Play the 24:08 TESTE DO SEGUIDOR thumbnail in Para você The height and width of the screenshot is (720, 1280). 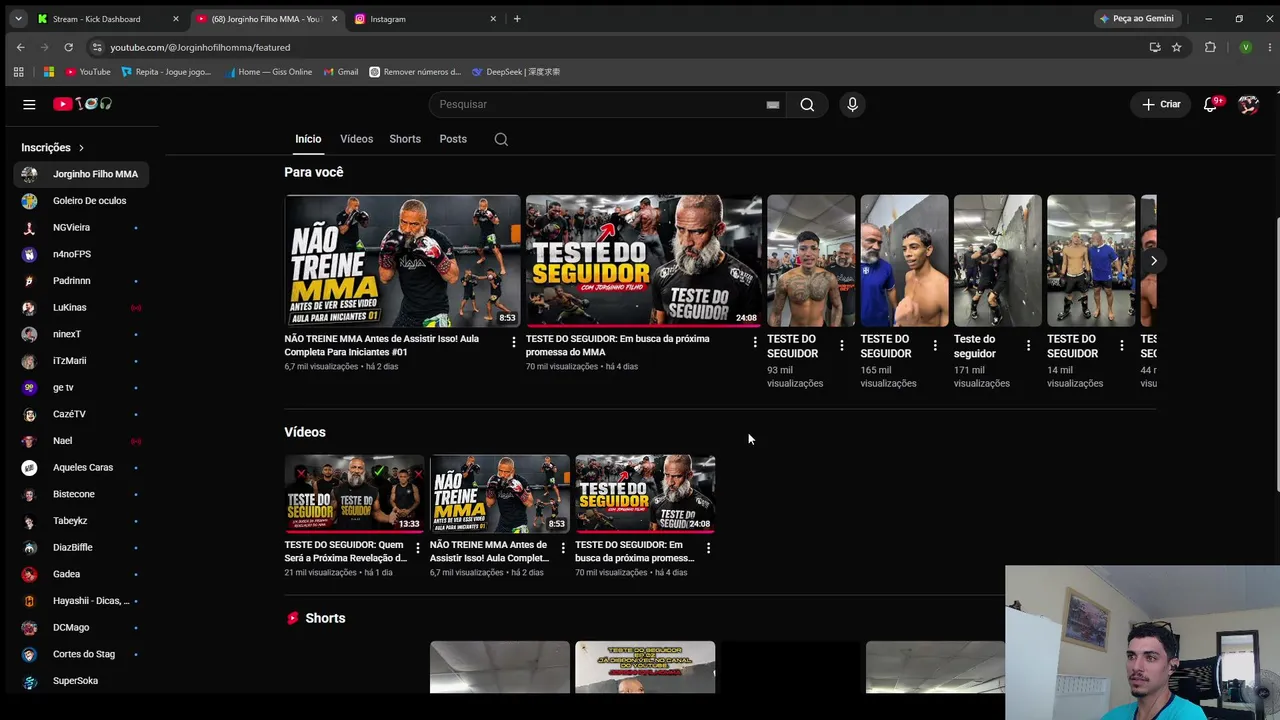[644, 261]
